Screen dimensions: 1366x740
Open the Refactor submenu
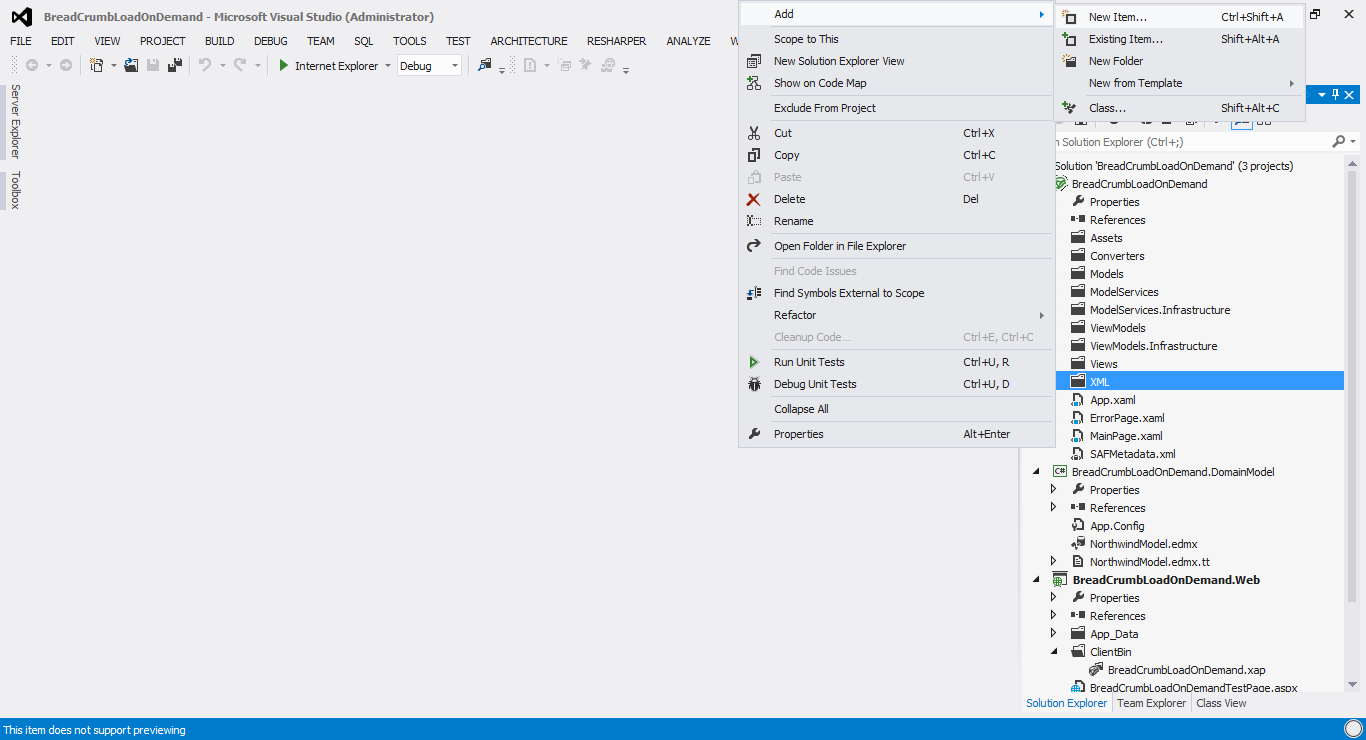pos(896,315)
